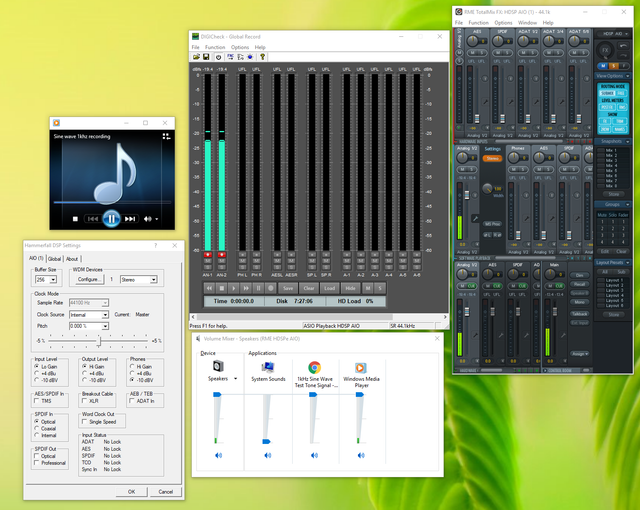The height and width of the screenshot is (510, 640).
Task: Click System Sounds volume slider handle
Action: pos(266,441)
